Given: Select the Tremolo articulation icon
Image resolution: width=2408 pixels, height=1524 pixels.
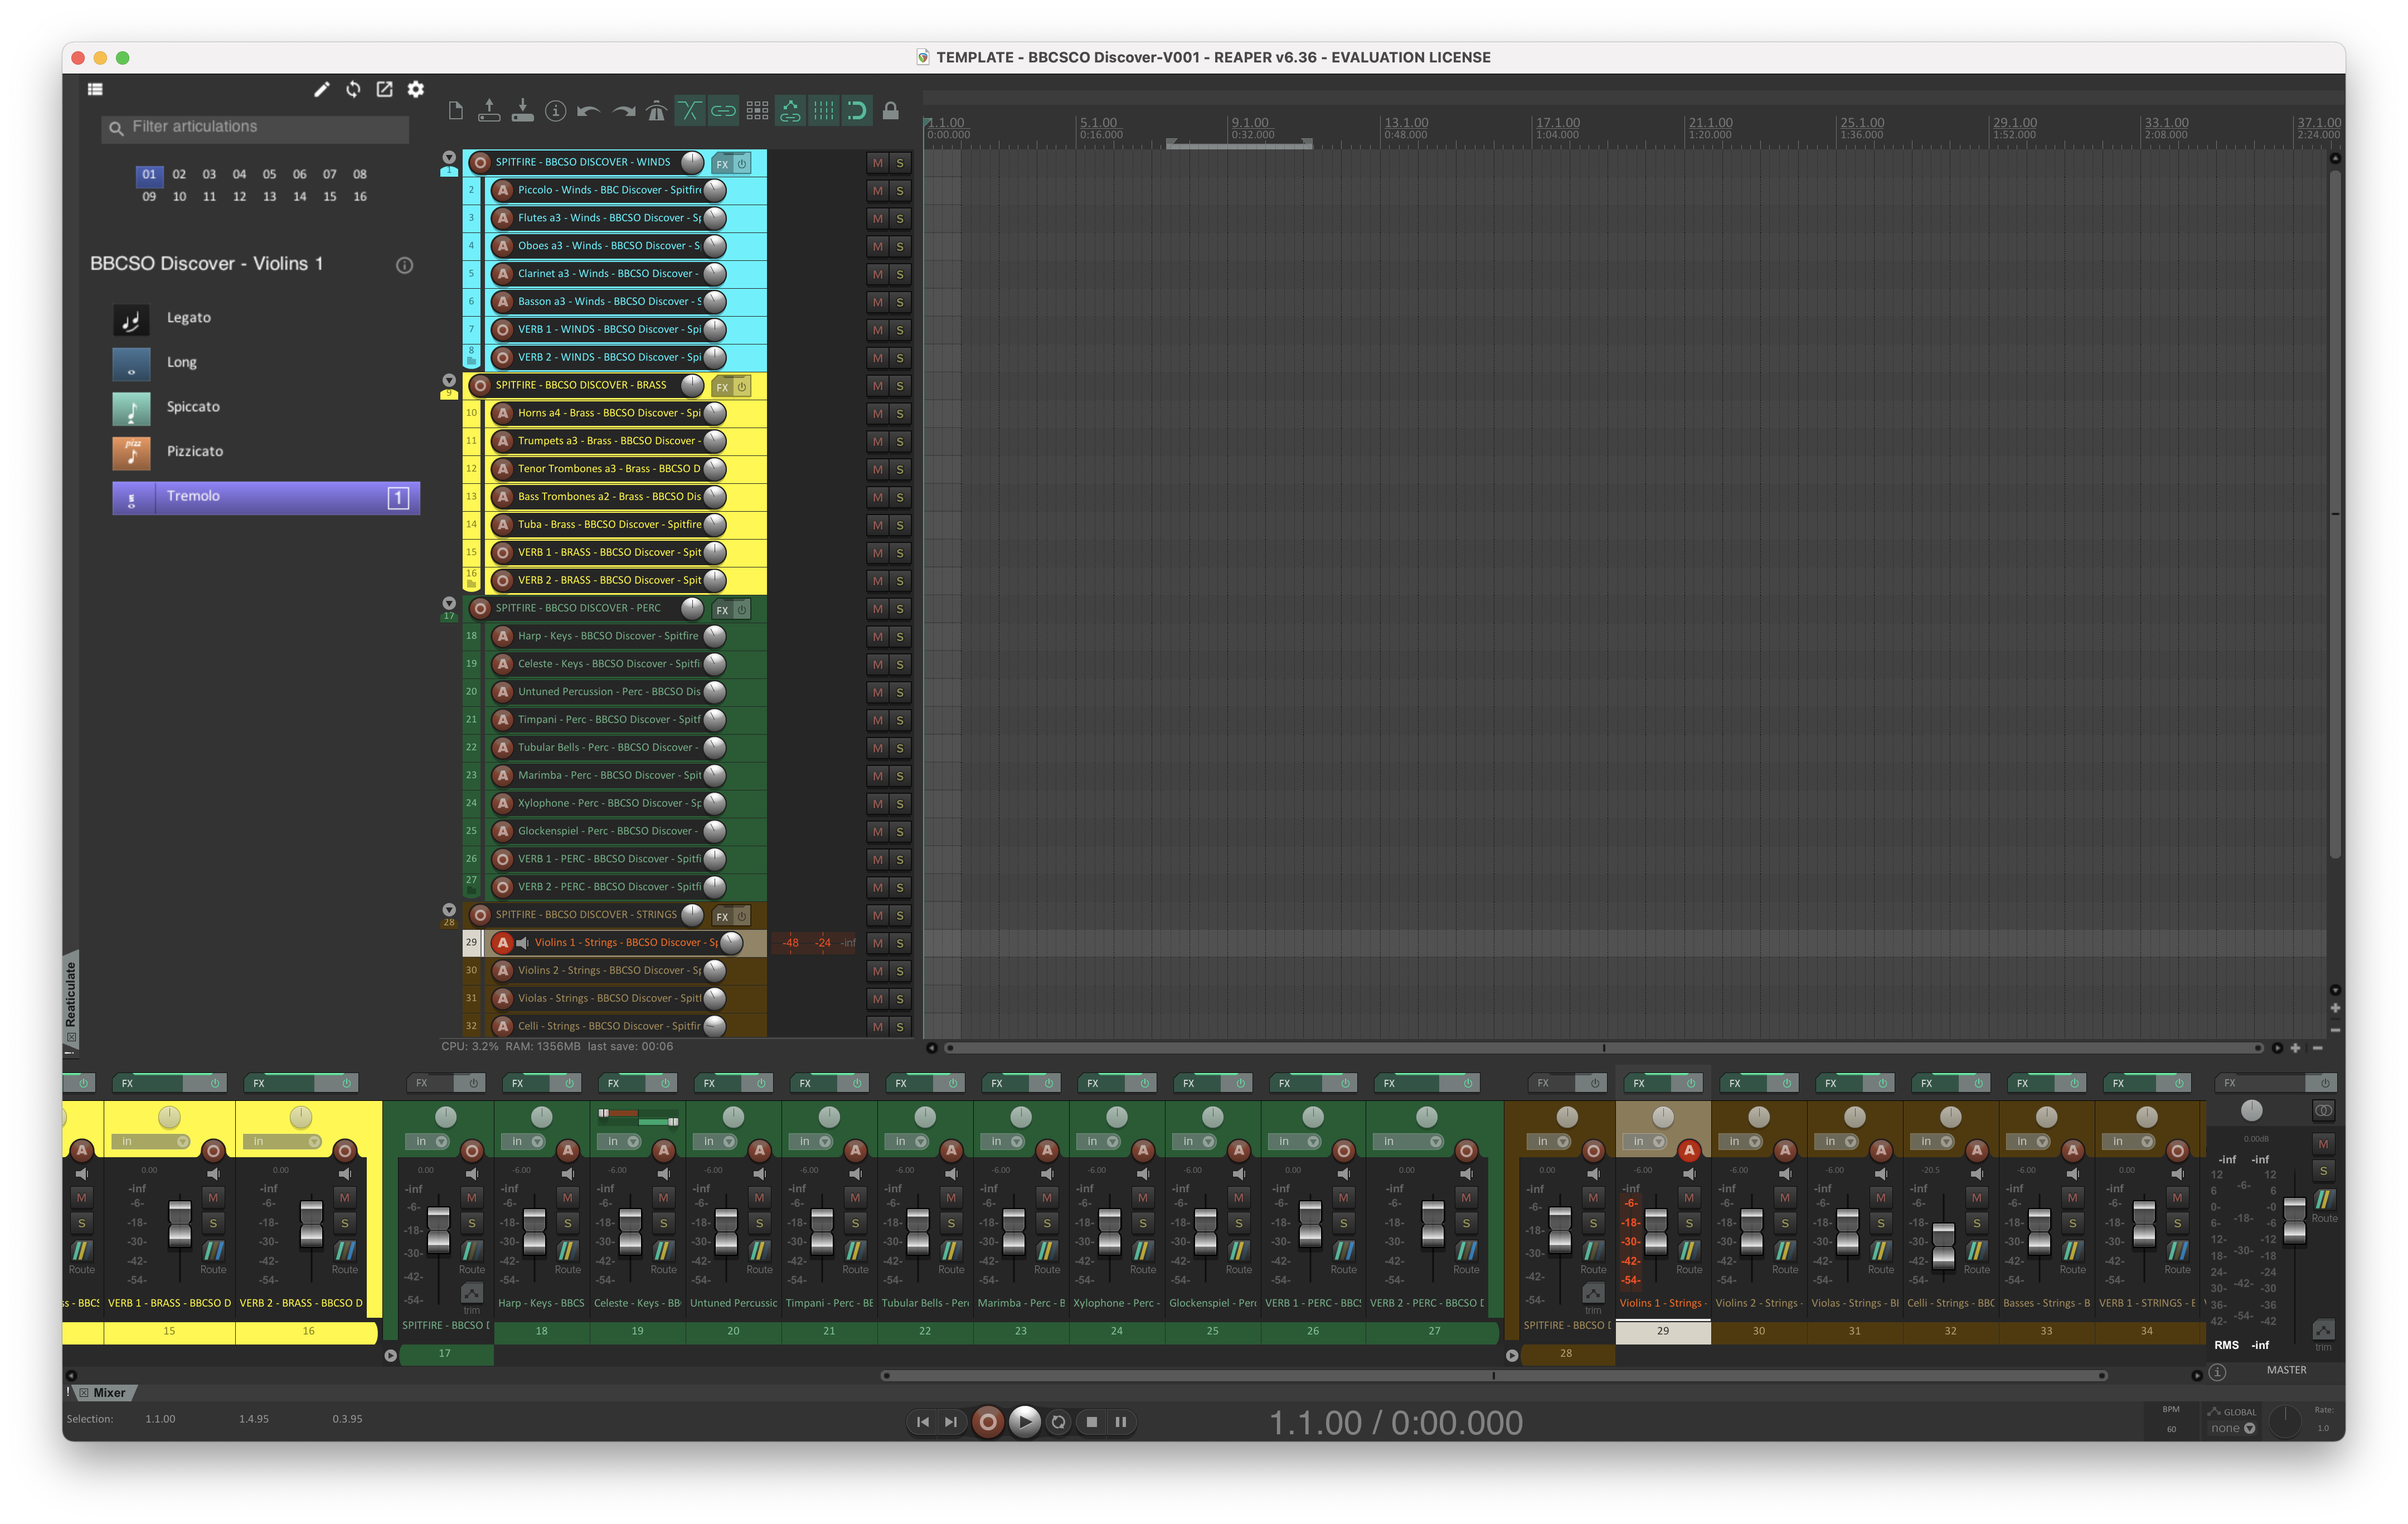Looking at the screenshot, I should [132, 497].
